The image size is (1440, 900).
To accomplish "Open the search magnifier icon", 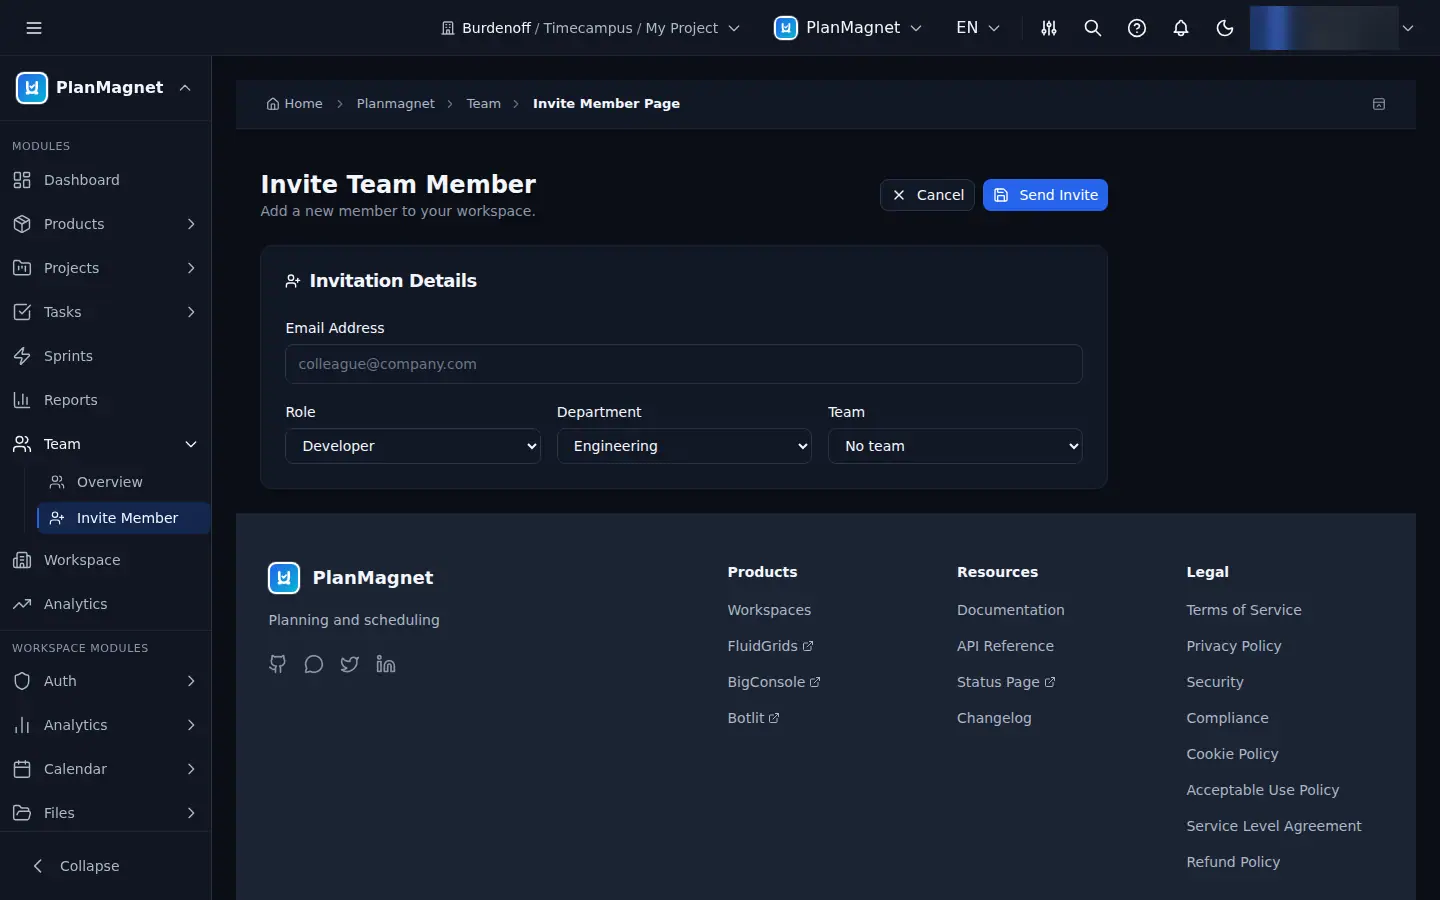I will [x=1093, y=28].
